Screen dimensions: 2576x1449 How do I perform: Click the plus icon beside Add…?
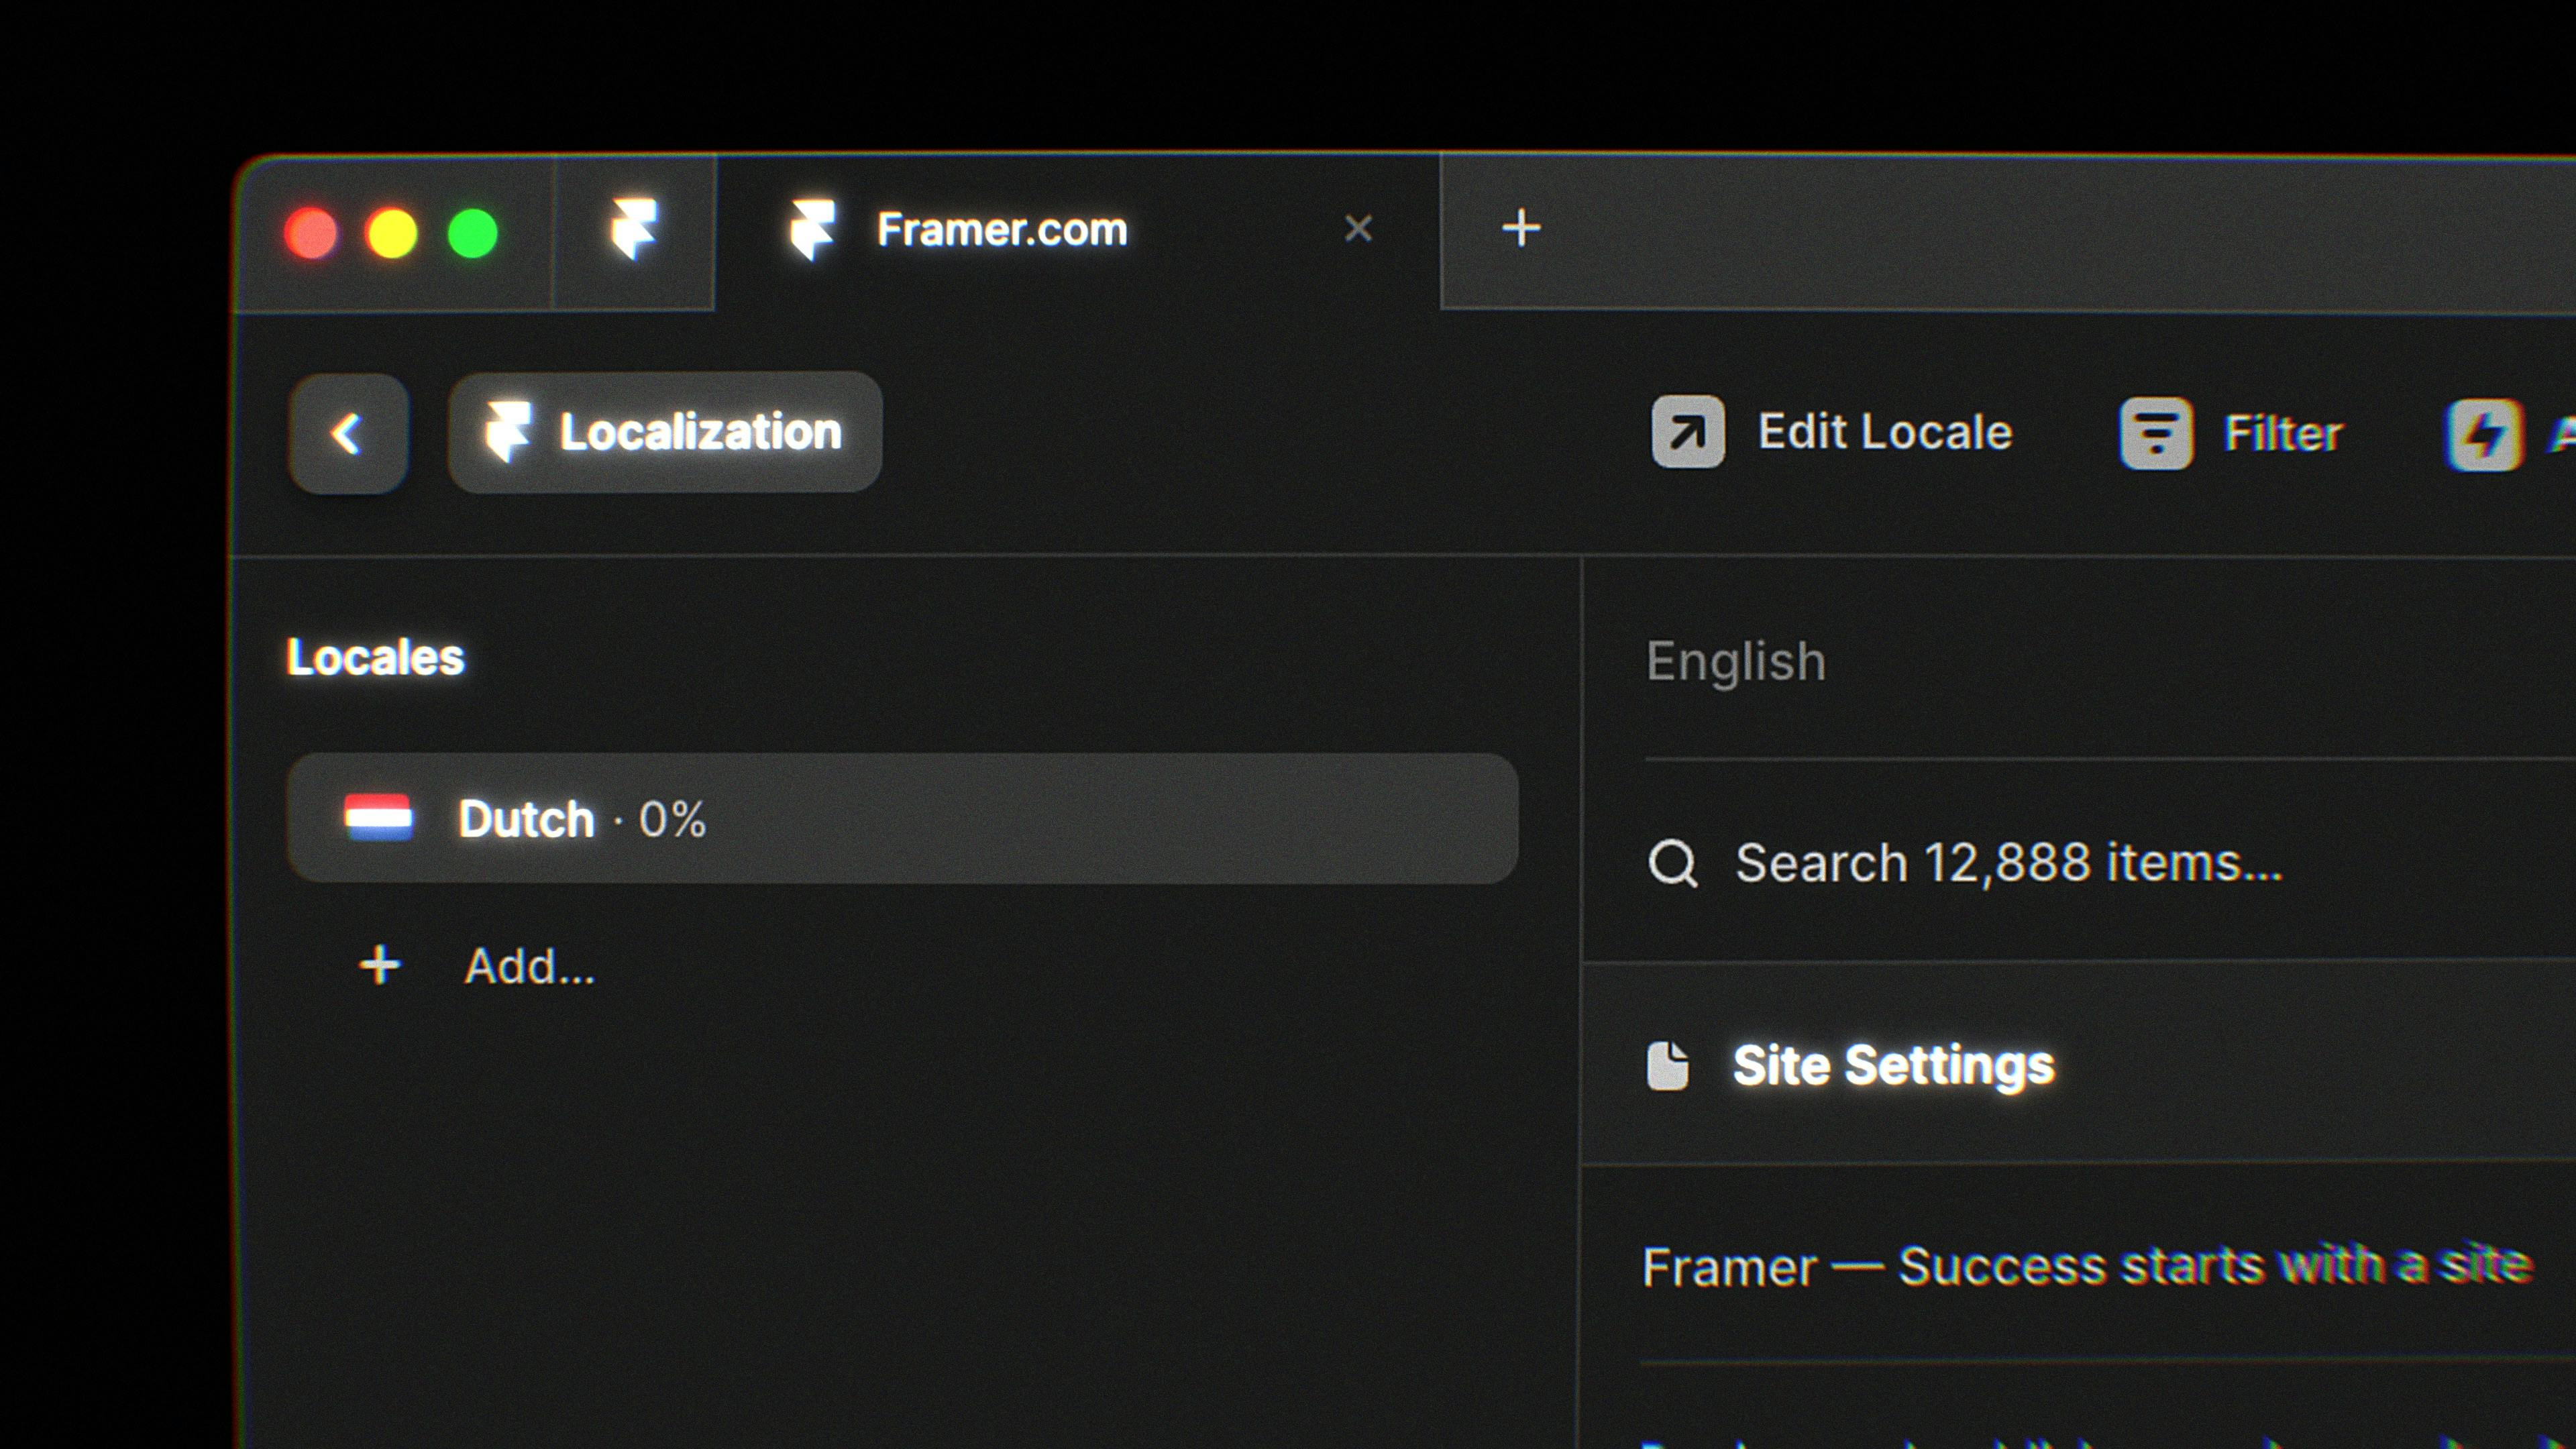380,965
